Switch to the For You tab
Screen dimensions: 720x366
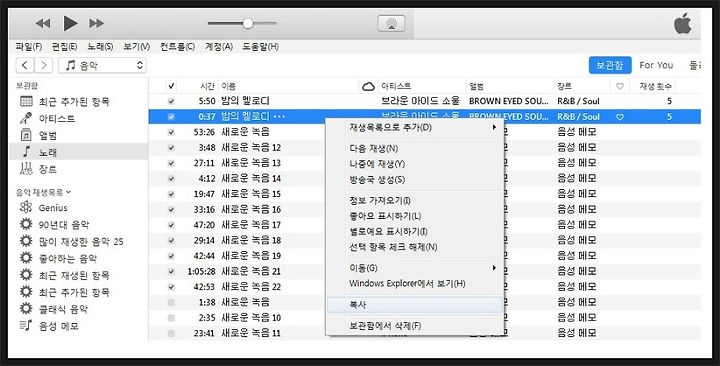tap(656, 66)
